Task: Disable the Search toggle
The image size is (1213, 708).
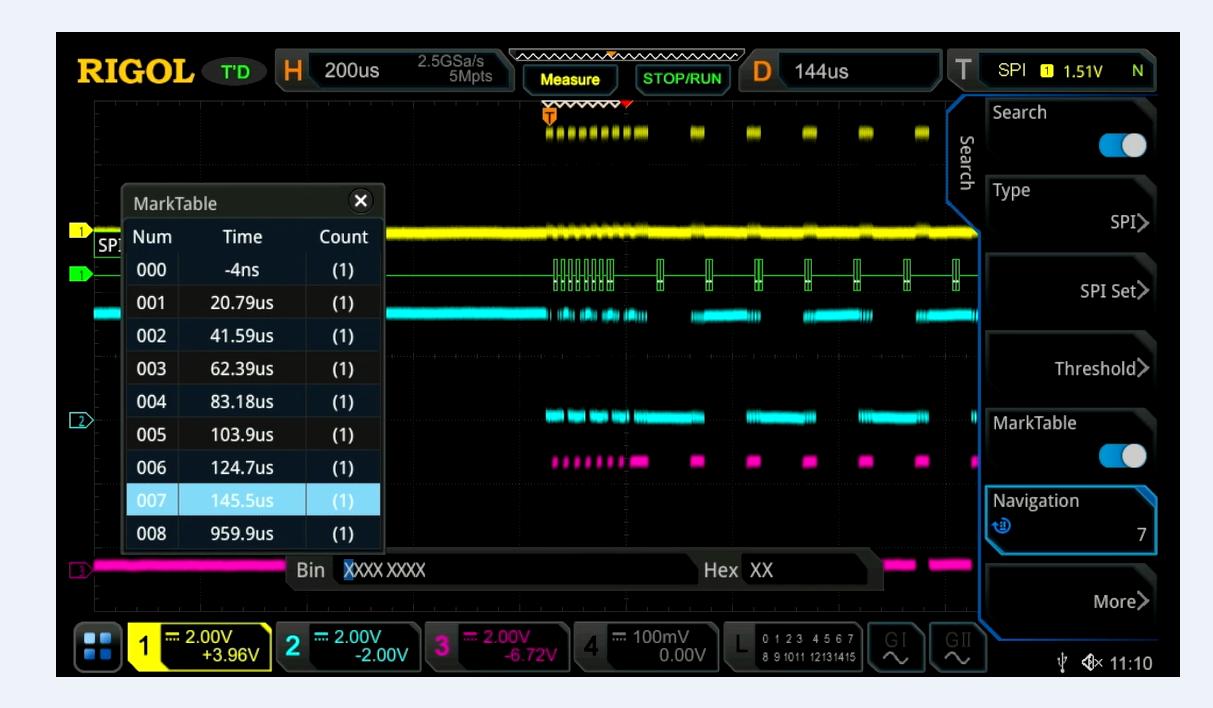Action: (1124, 146)
